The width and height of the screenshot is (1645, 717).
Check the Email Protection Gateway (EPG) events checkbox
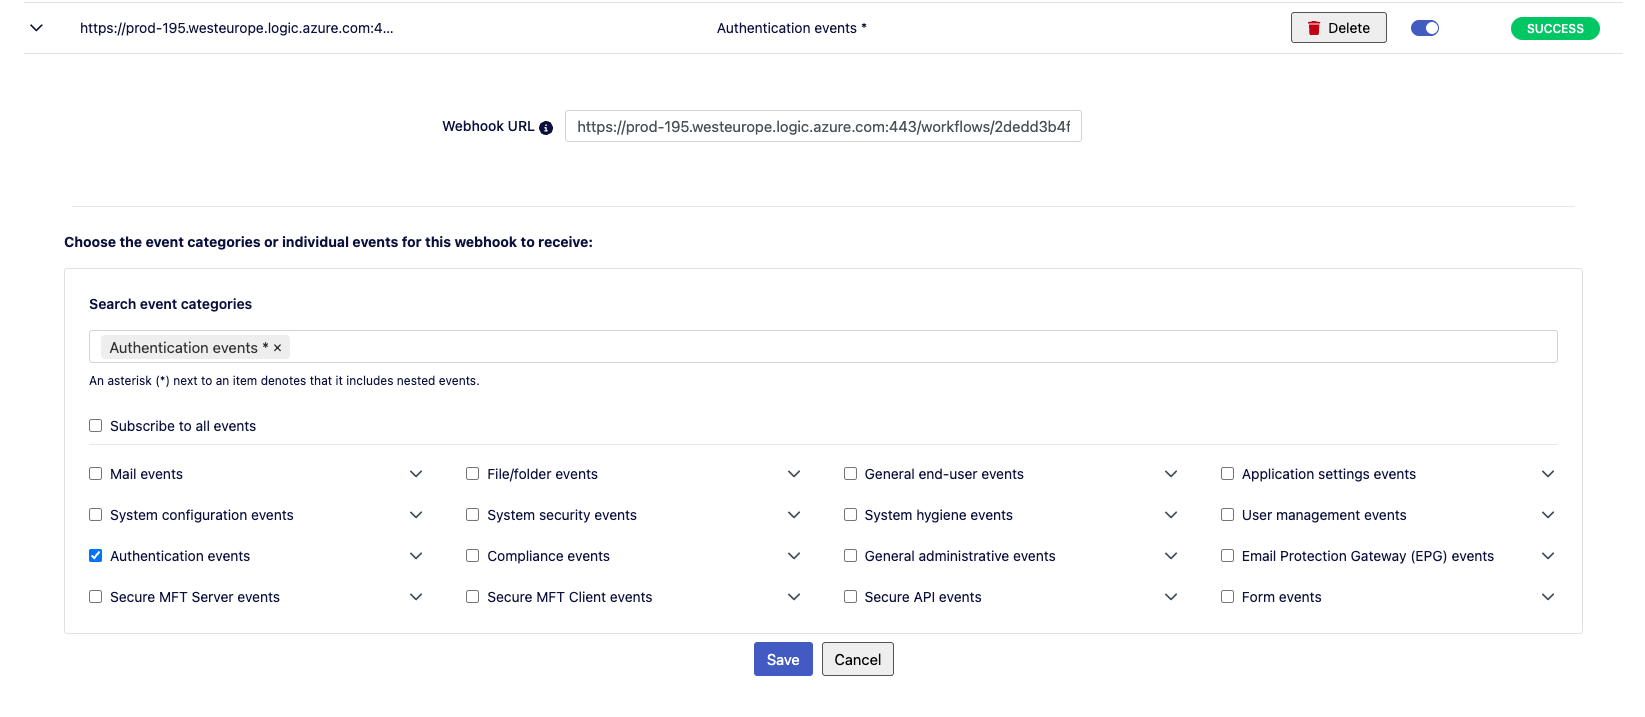click(1228, 556)
